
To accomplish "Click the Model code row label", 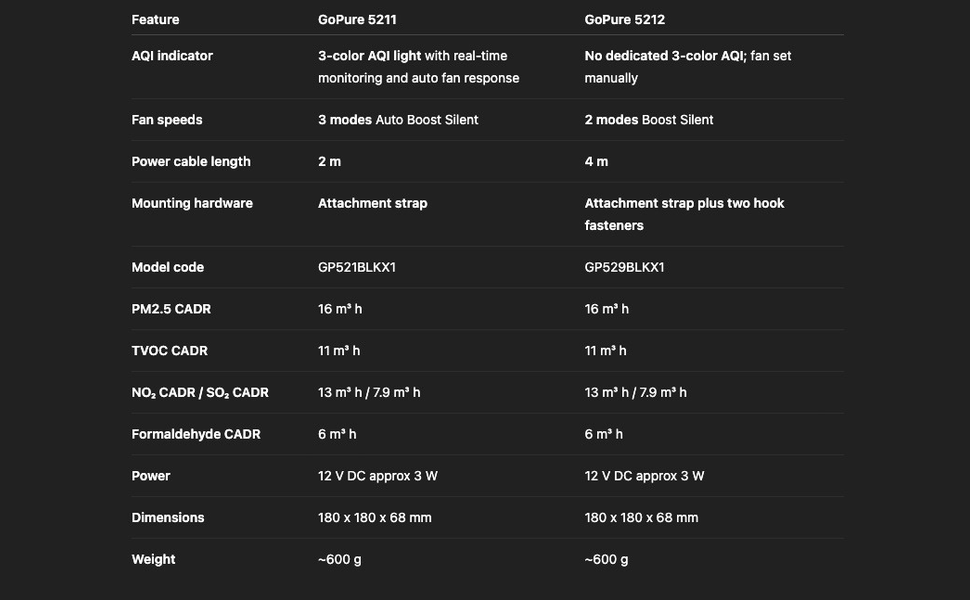I will [x=167, y=267].
